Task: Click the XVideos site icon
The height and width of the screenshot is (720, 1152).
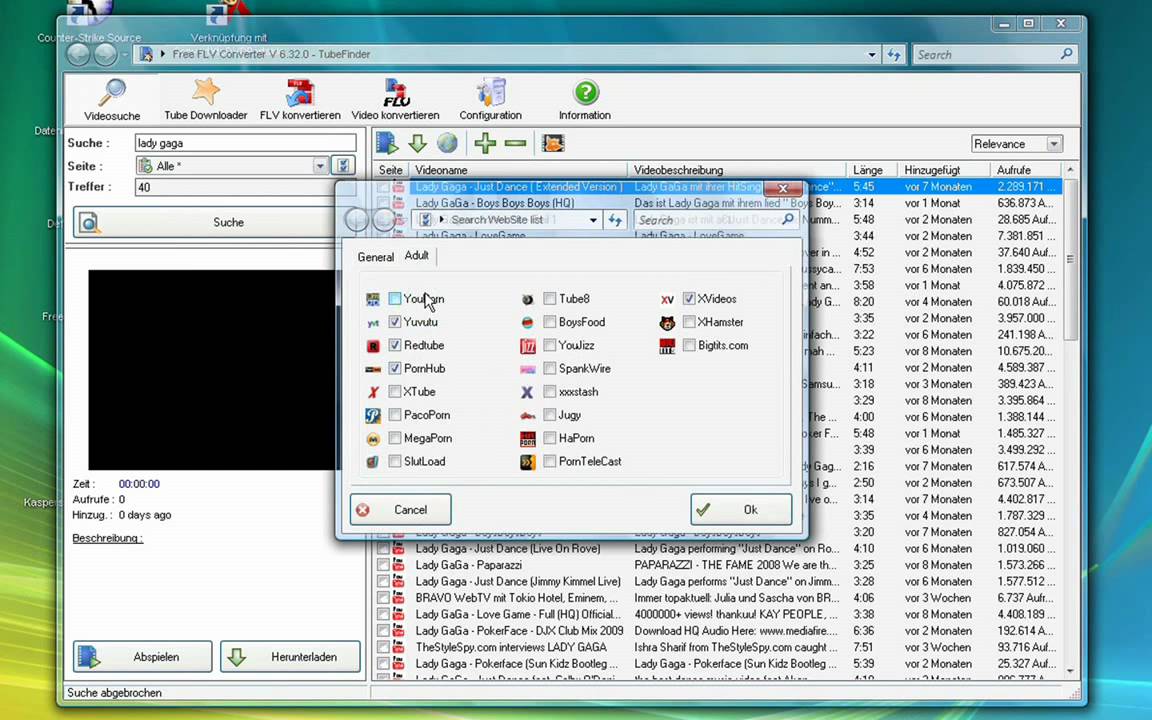Action: tap(667, 299)
